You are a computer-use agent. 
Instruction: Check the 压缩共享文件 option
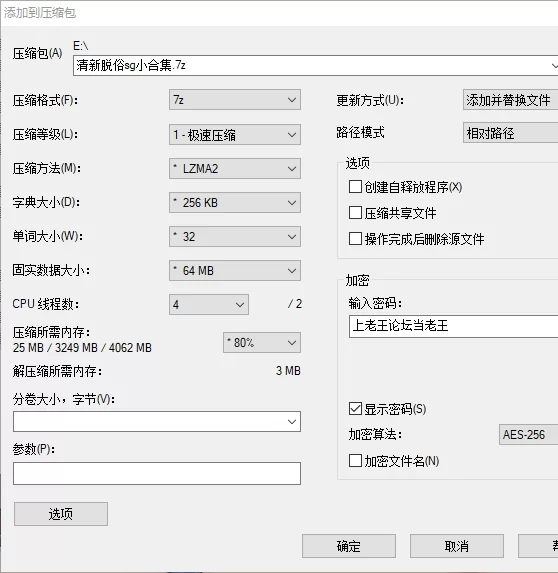click(x=355, y=213)
